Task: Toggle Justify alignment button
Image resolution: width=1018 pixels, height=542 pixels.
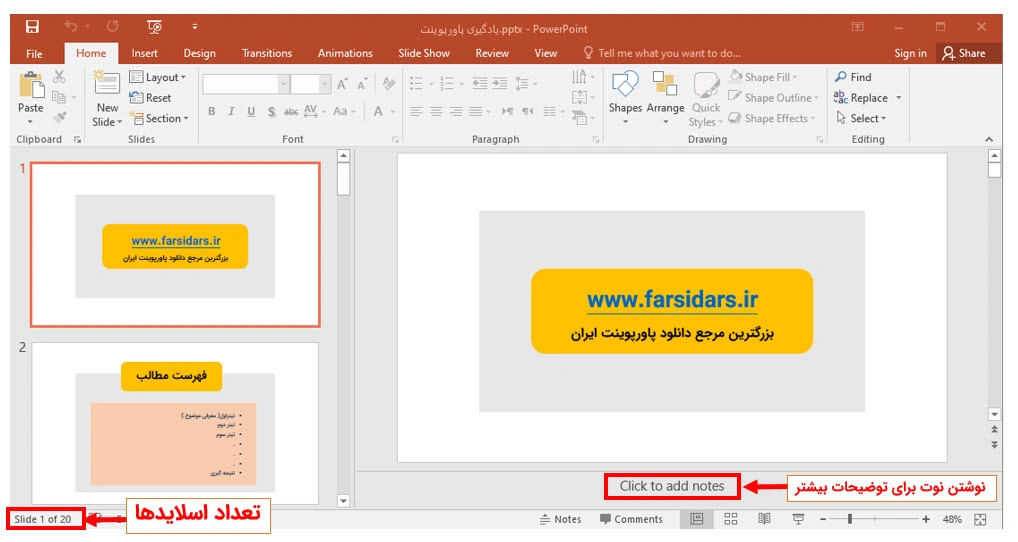Action: (x=476, y=112)
